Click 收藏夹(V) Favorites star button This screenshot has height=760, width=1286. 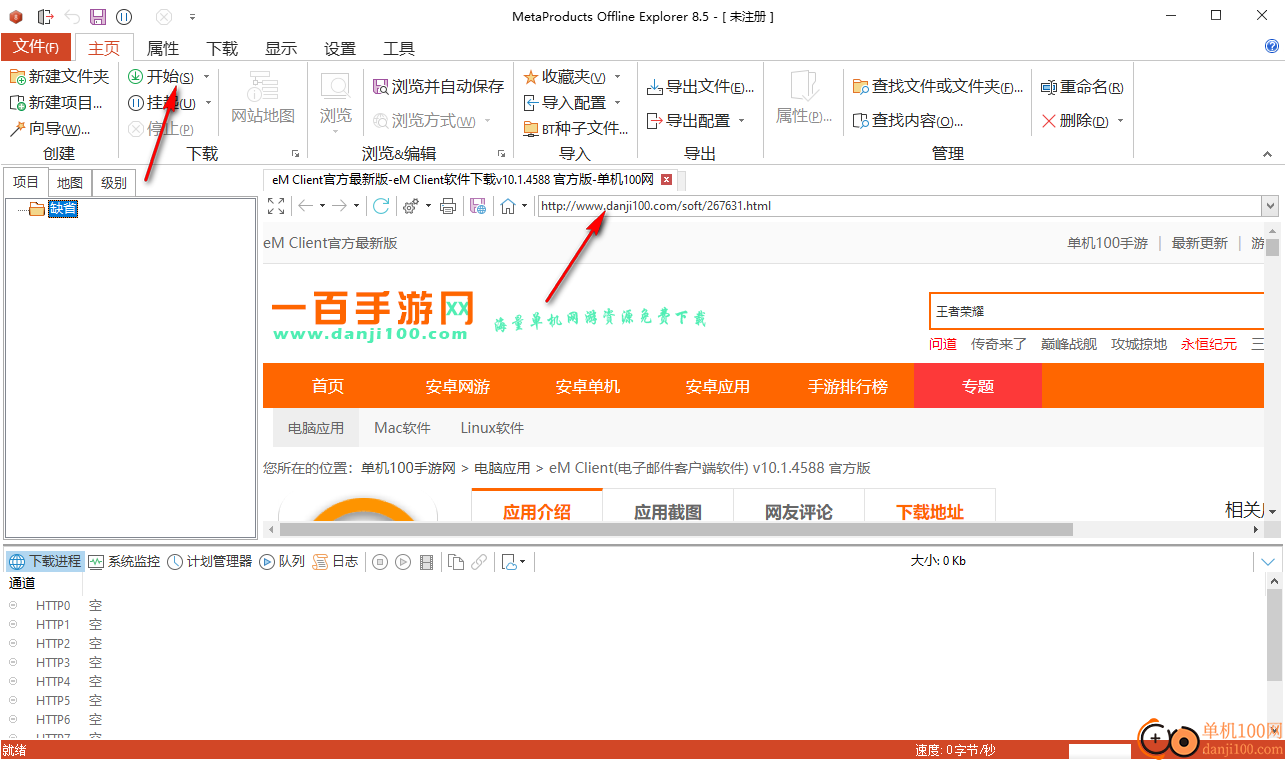coord(564,77)
